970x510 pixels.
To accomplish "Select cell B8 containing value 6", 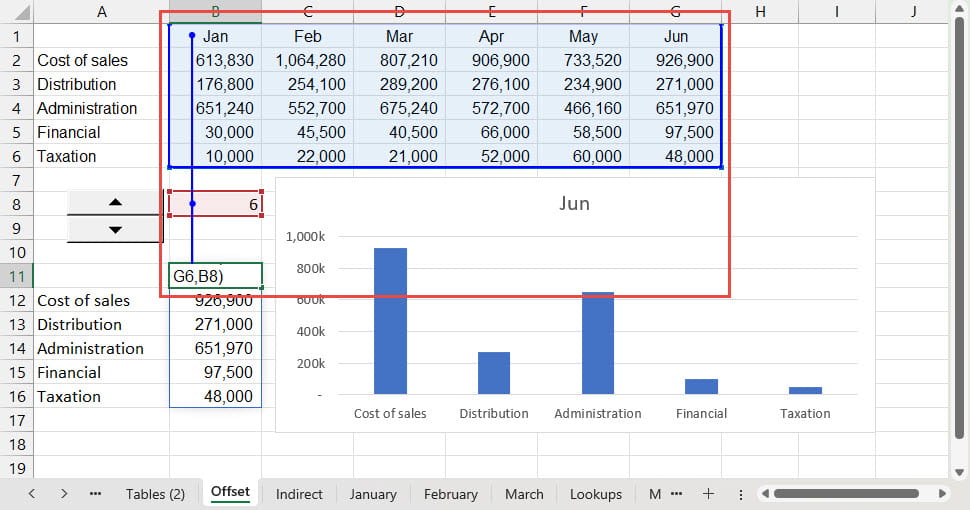I will coord(216,204).
